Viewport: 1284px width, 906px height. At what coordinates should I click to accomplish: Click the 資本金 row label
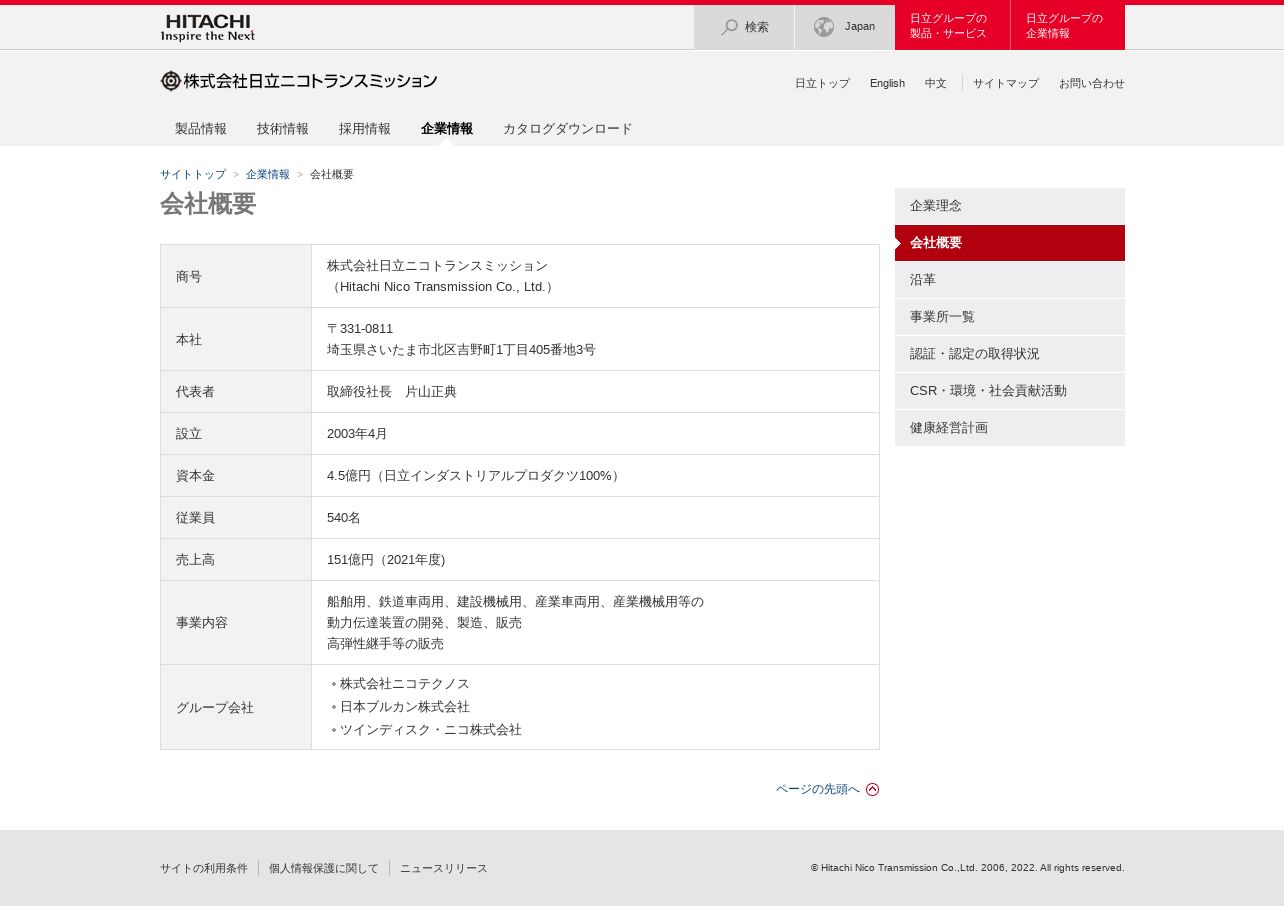click(195, 476)
